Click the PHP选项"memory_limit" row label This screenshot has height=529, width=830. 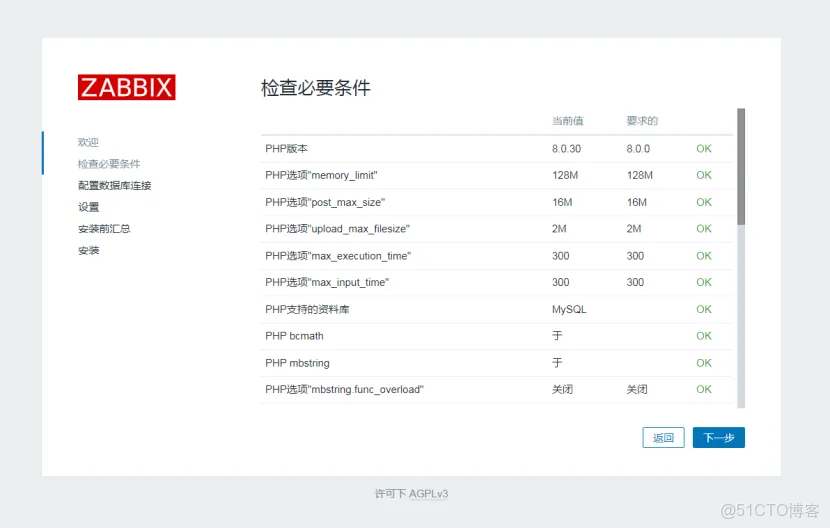pyautogui.click(x=321, y=175)
